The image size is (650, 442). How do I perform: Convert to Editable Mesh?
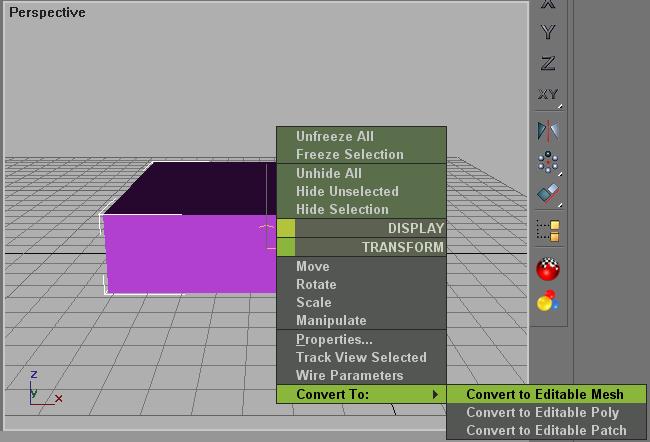pos(546,394)
